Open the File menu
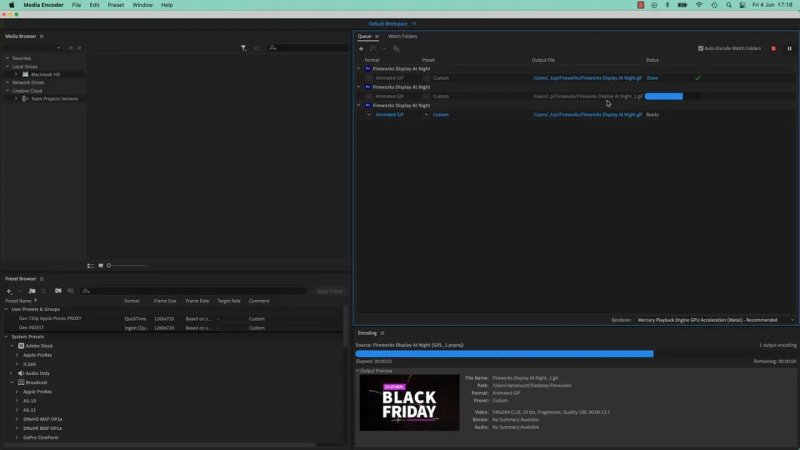The image size is (800, 450). coord(76,5)
